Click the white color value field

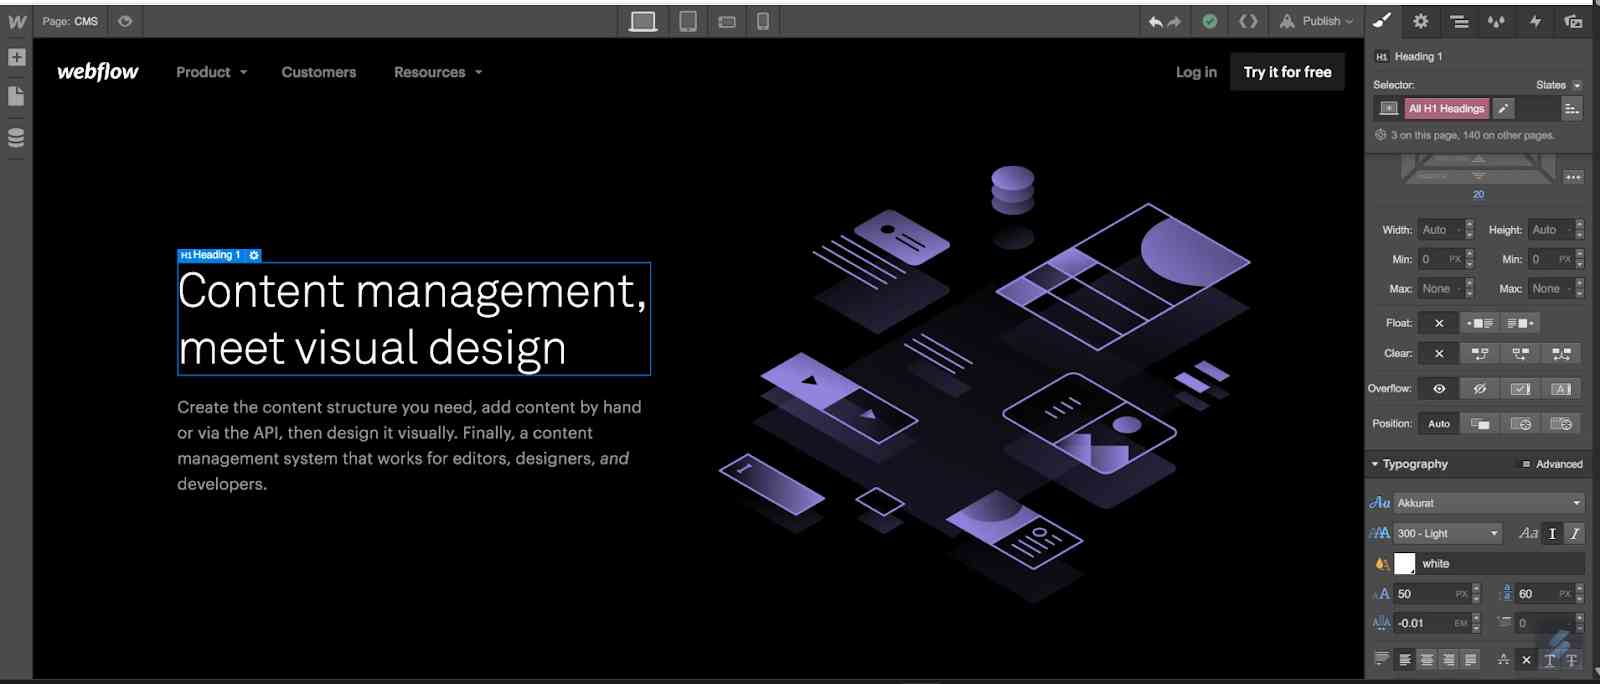[x=1501, y=564]
